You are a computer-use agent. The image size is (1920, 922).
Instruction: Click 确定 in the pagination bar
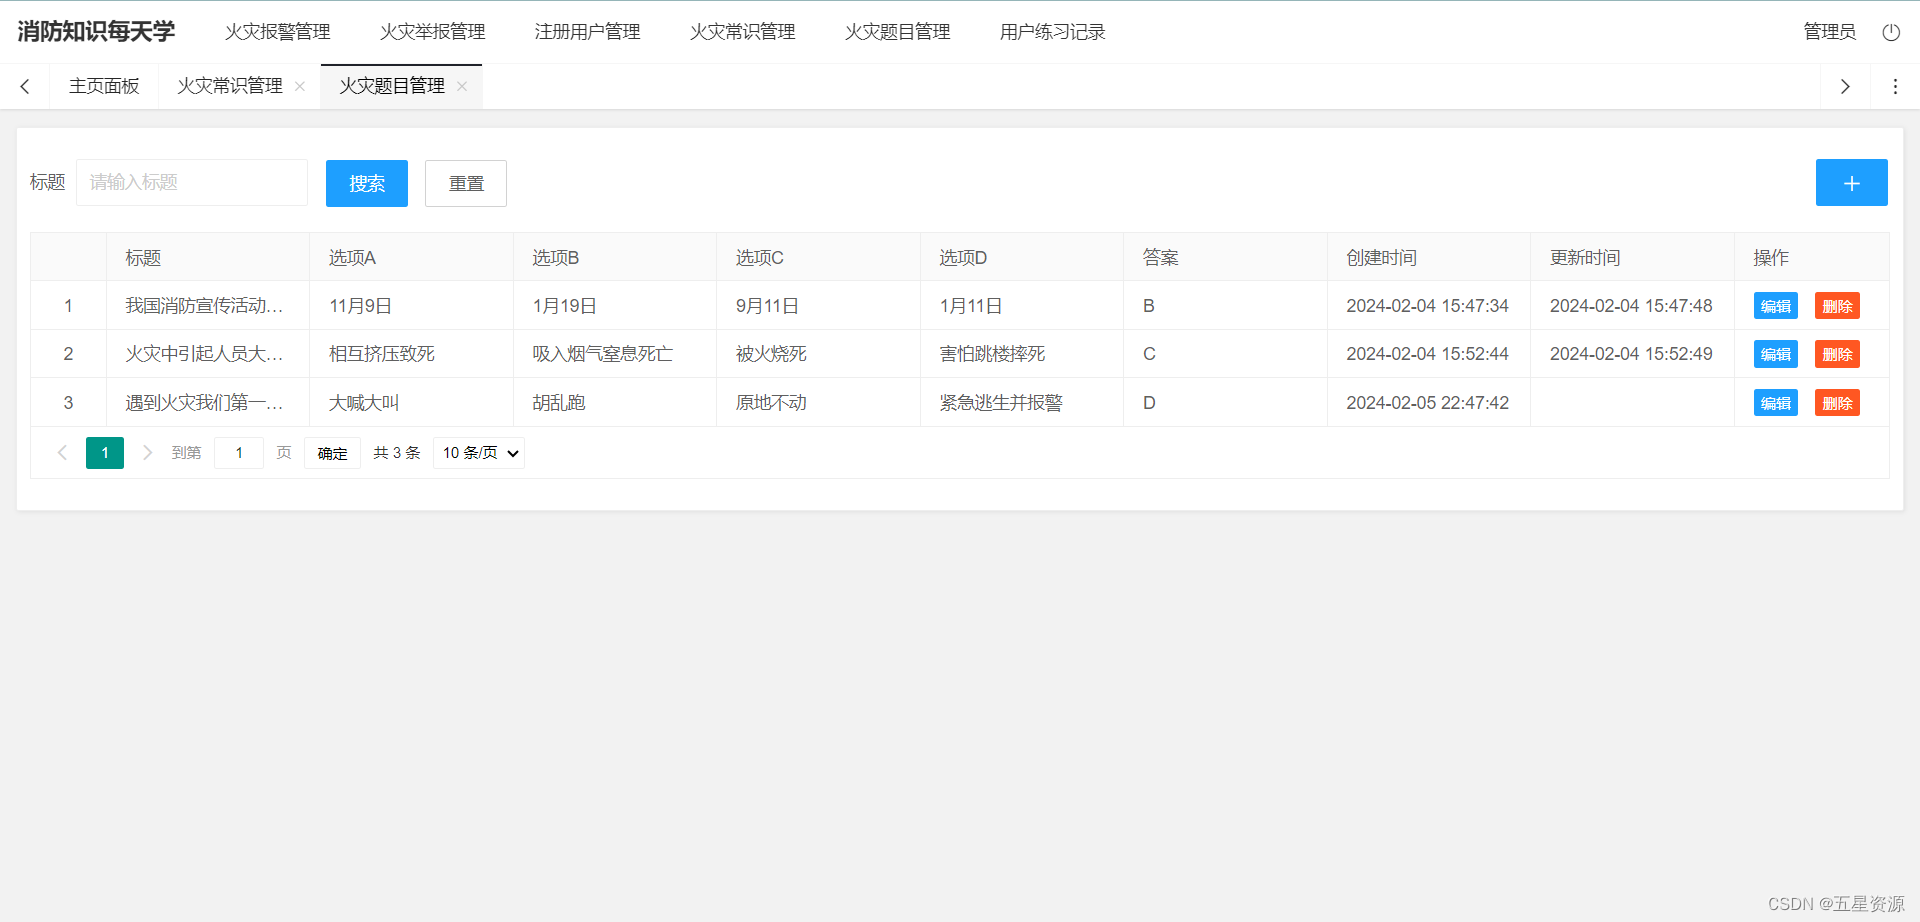[333, 453]
